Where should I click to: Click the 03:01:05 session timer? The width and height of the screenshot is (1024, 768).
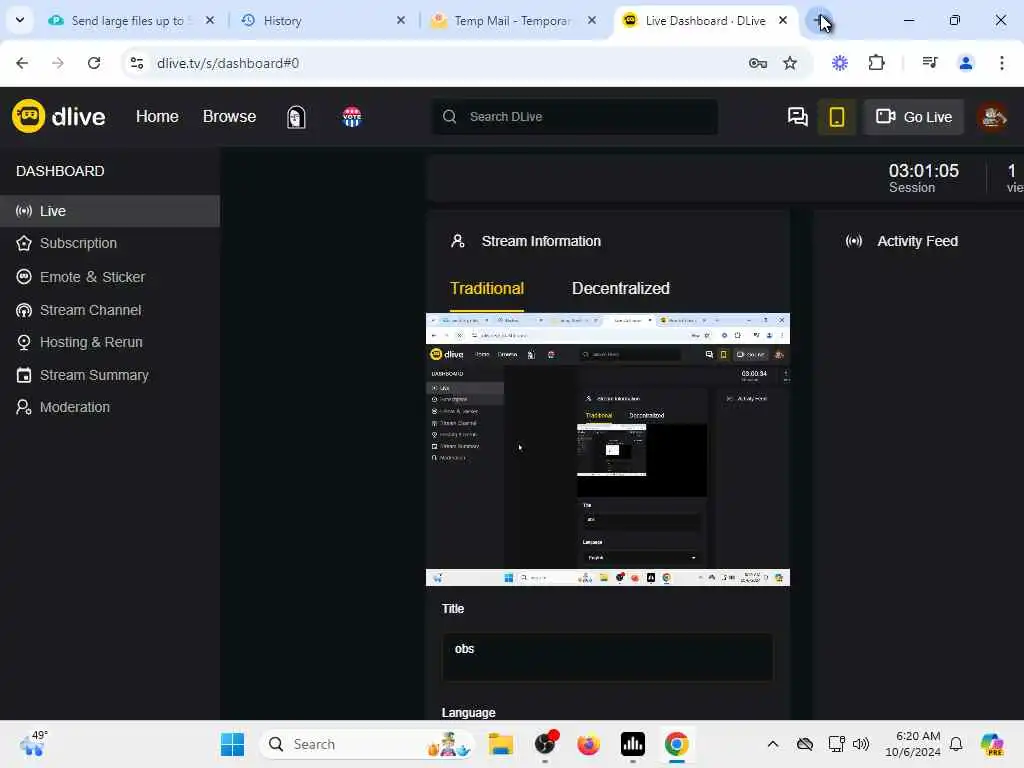[x=923, y=171]
